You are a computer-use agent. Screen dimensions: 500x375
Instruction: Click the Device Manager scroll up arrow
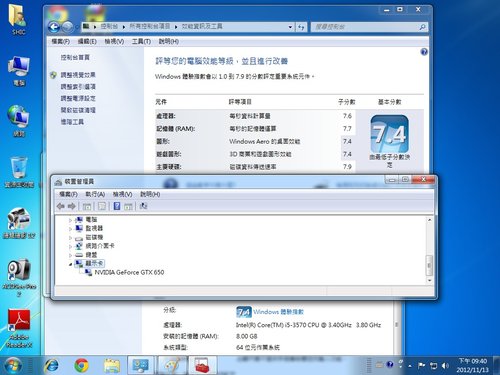coord(429,220)
